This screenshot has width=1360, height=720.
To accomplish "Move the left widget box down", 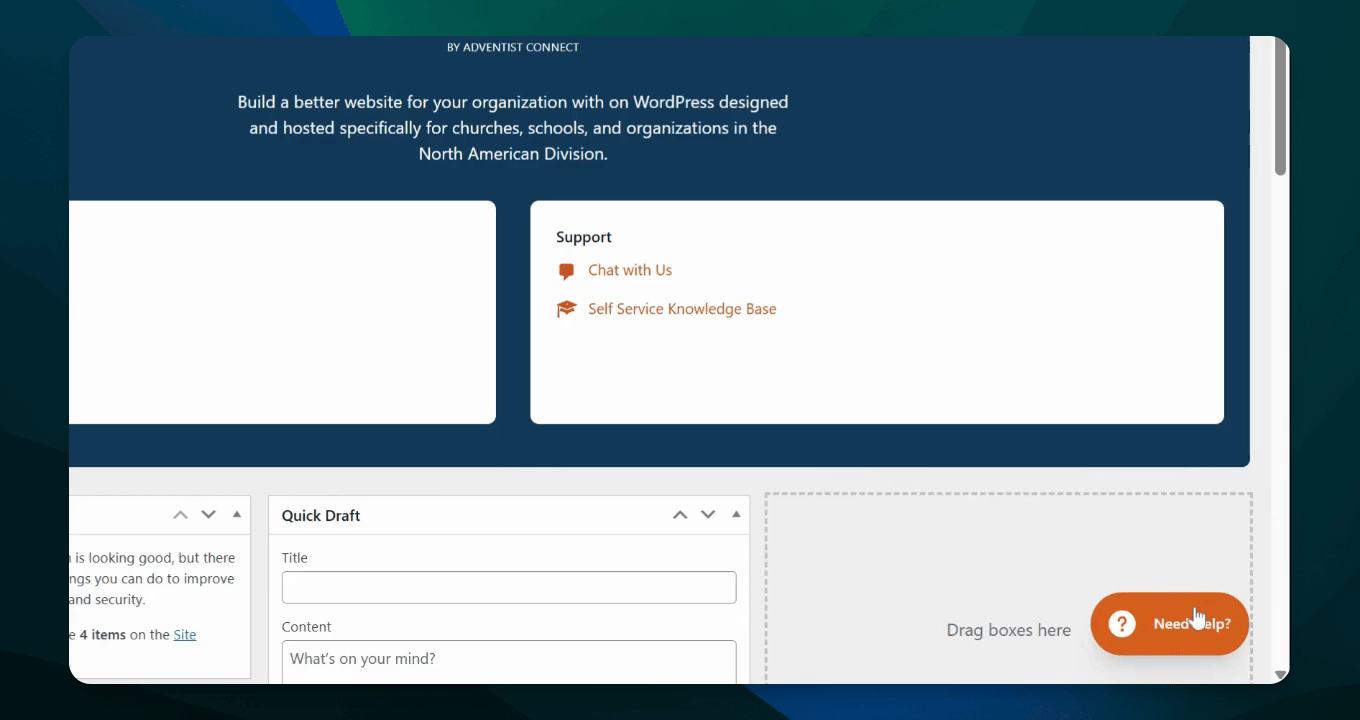I will pos(208,515).
